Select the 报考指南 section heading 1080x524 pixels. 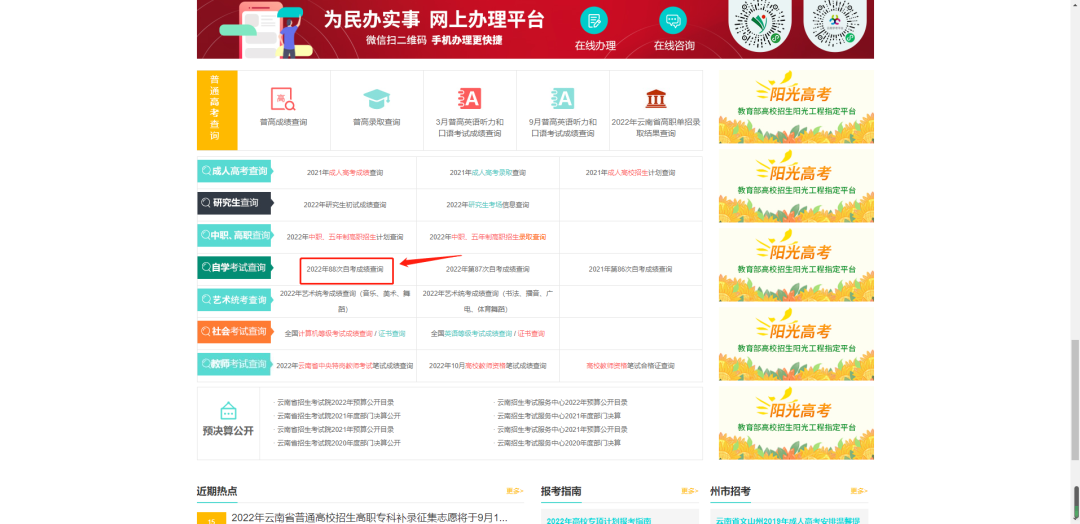coord(561,491)
